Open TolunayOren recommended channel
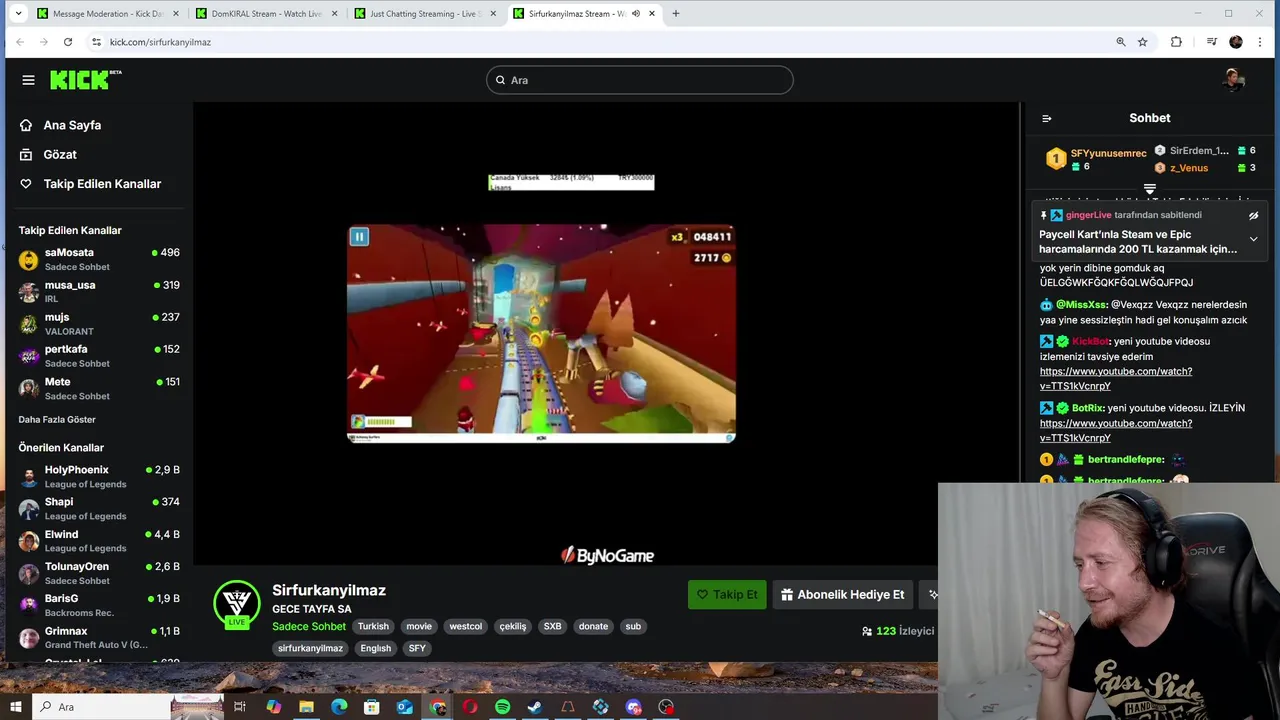The image size is (1280, 720). click(x=98, y=573)
